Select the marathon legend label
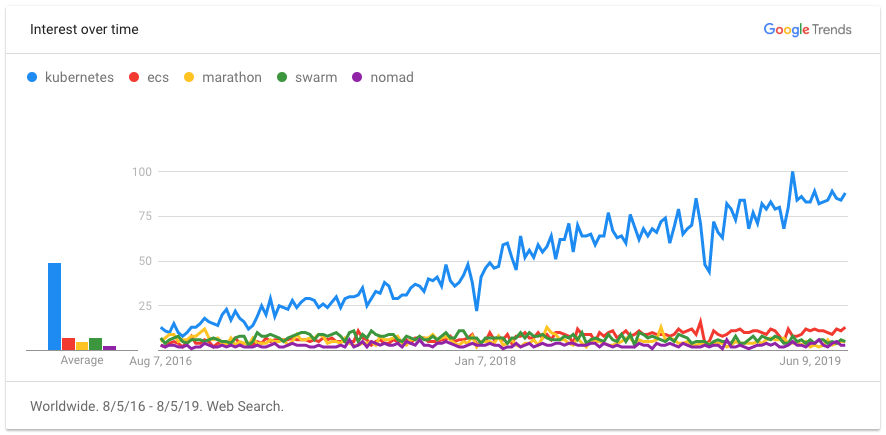This screenshot has width=886, height=435. tap(231, 77)
